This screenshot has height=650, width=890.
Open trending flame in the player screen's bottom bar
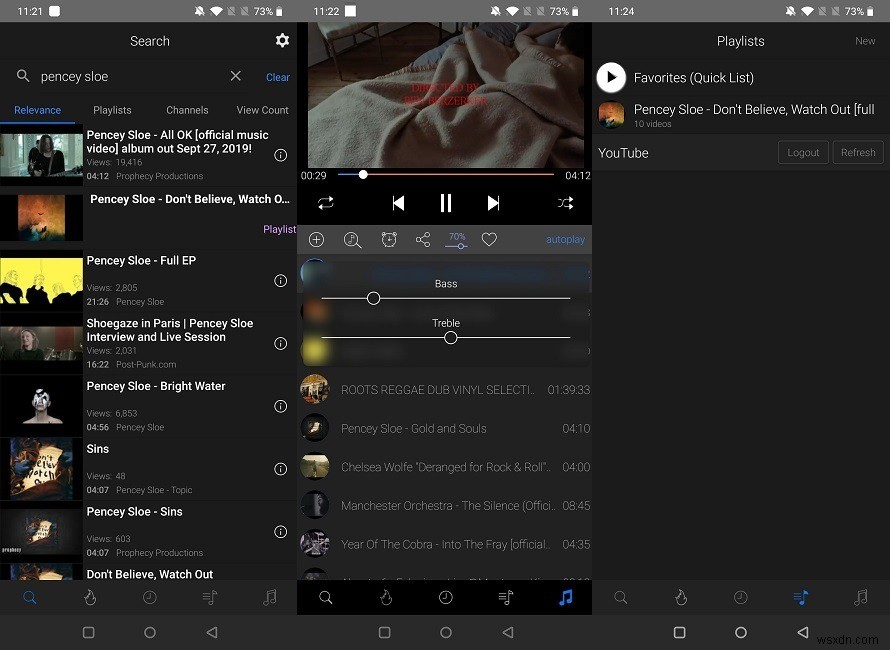[x=386, y=597]
